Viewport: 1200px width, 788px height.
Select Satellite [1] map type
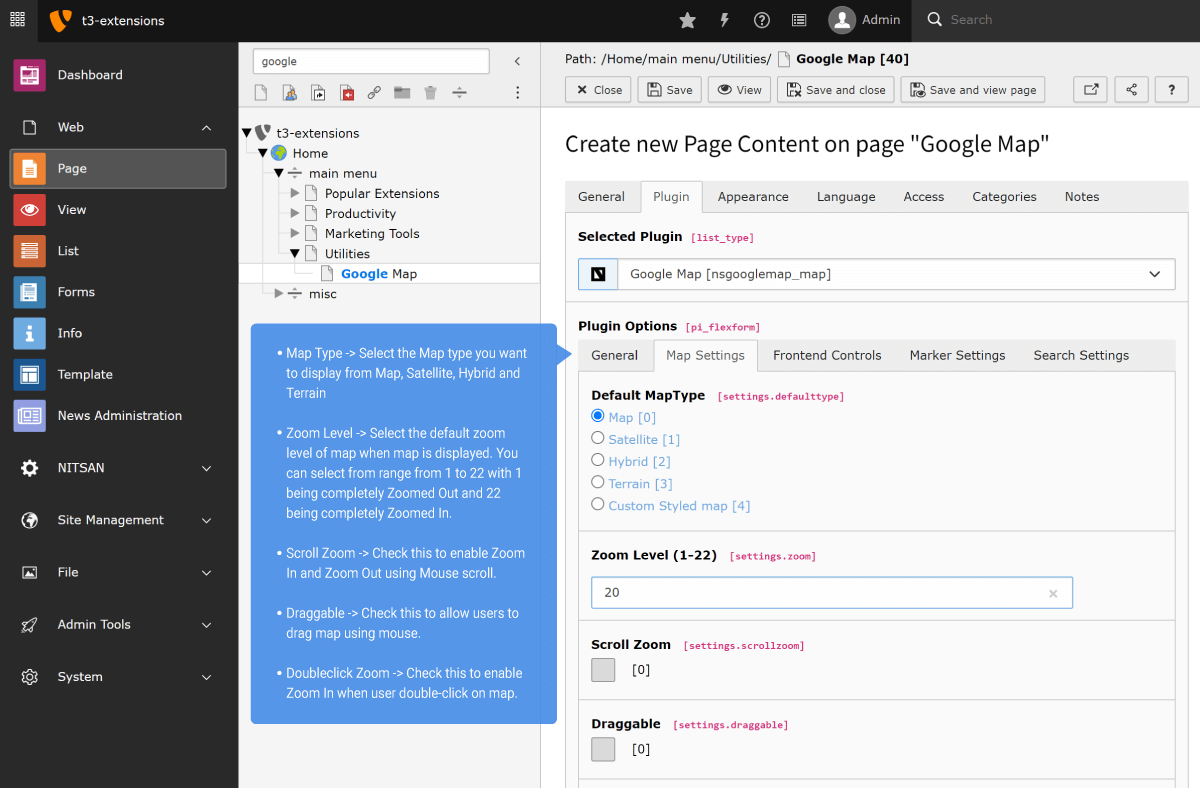point(598,438)
